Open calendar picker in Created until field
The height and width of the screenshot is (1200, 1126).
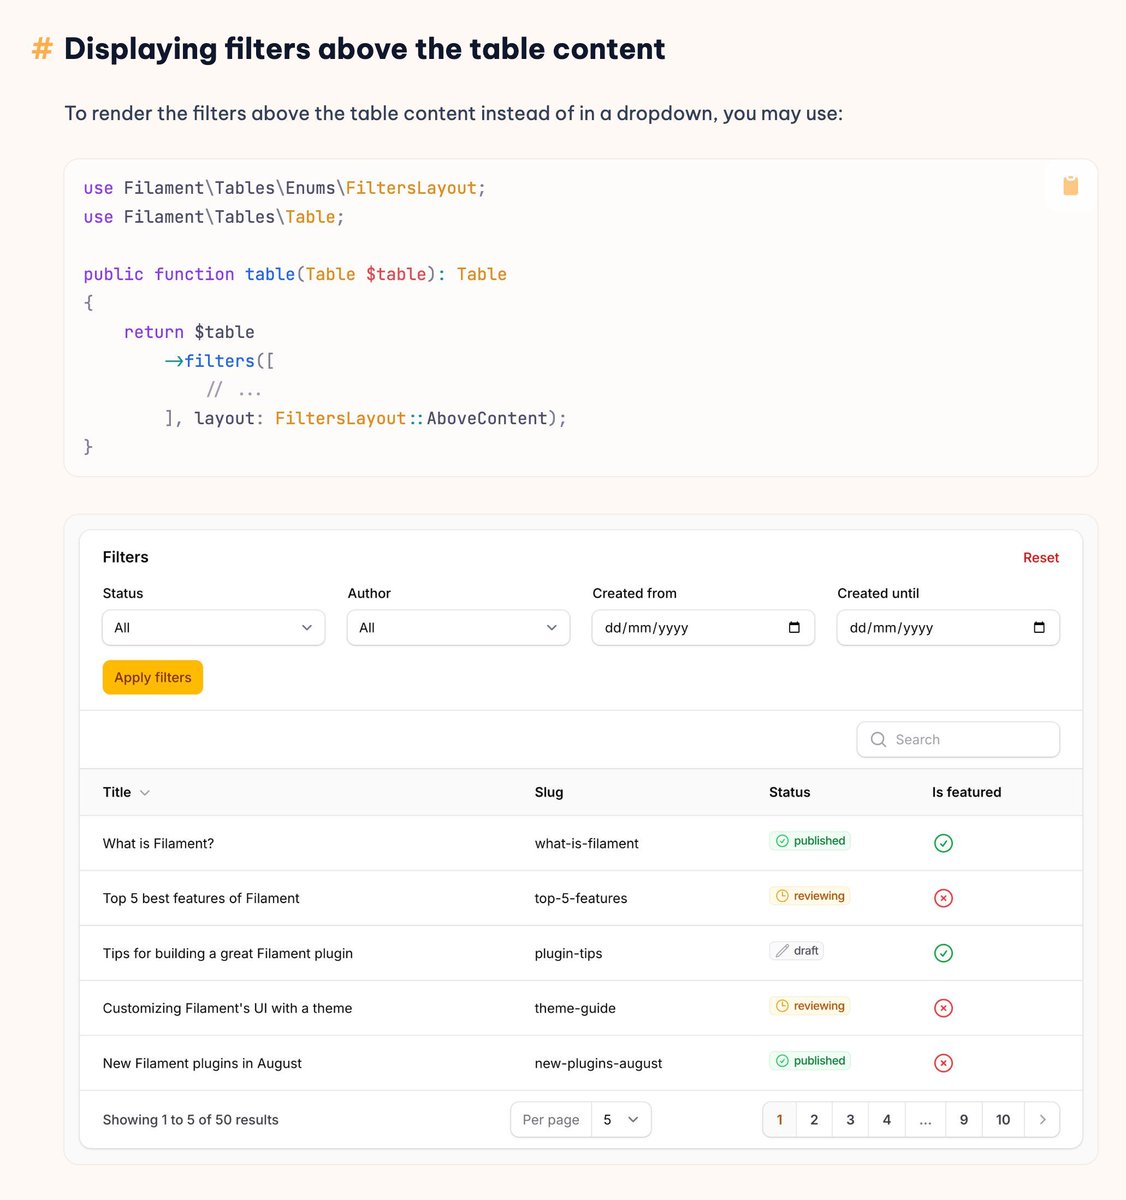(x=1039, y=628)
